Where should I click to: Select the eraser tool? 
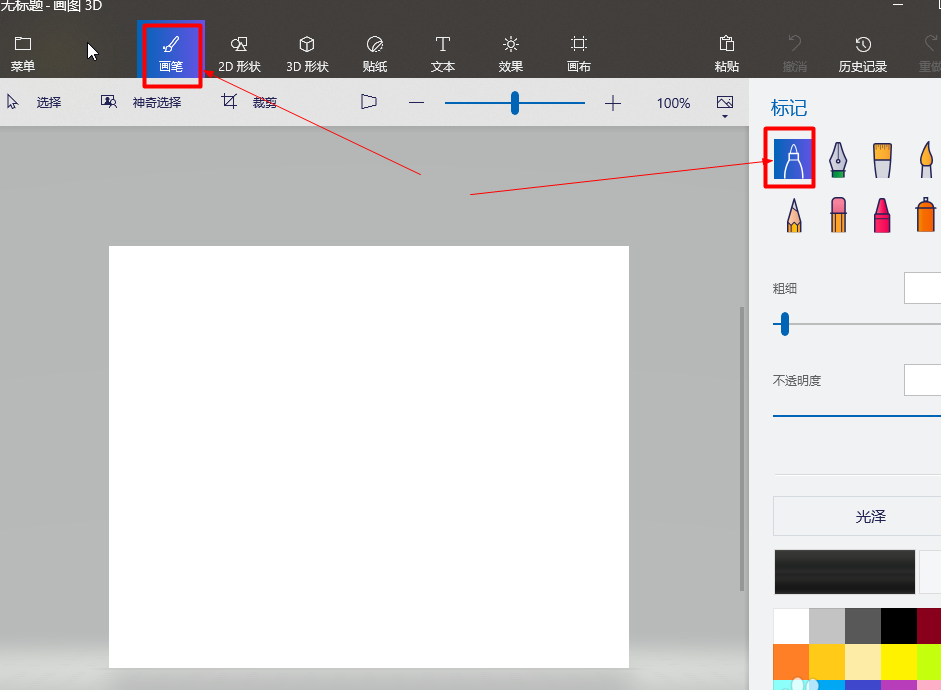tap(838, 215)
